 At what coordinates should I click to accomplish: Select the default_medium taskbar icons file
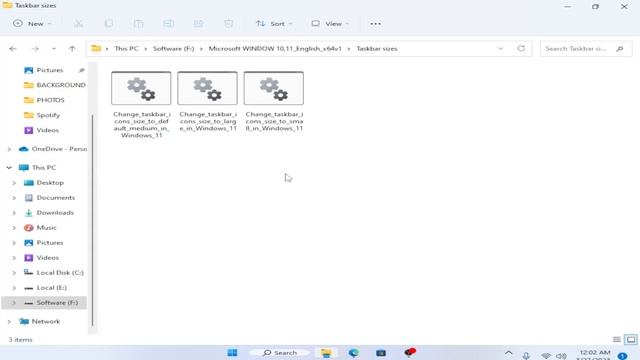[x=141, y=105]
